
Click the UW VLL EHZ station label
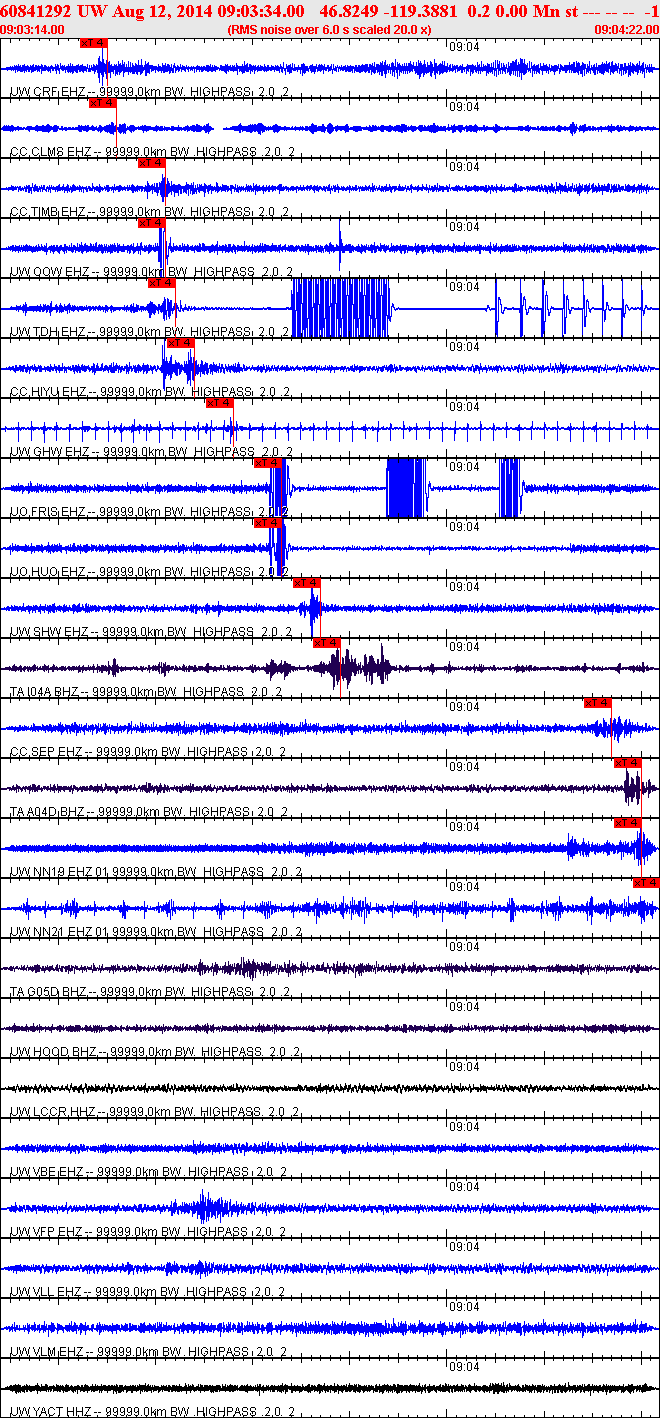[148, 1292]
